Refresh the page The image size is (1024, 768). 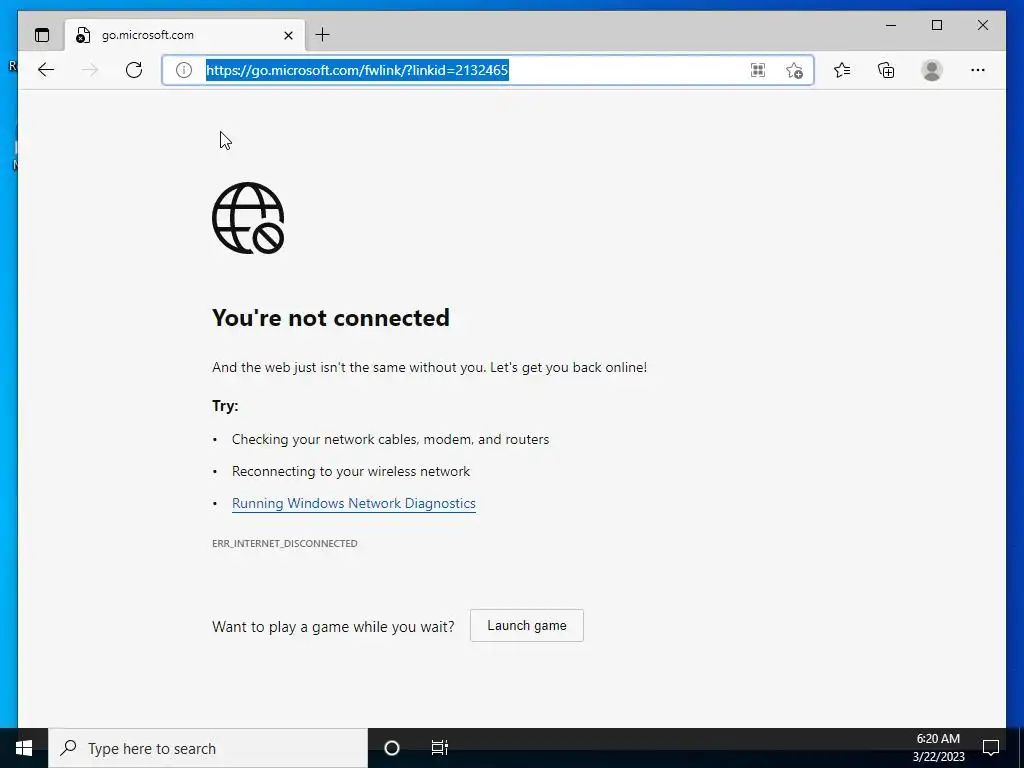point(134,70)
